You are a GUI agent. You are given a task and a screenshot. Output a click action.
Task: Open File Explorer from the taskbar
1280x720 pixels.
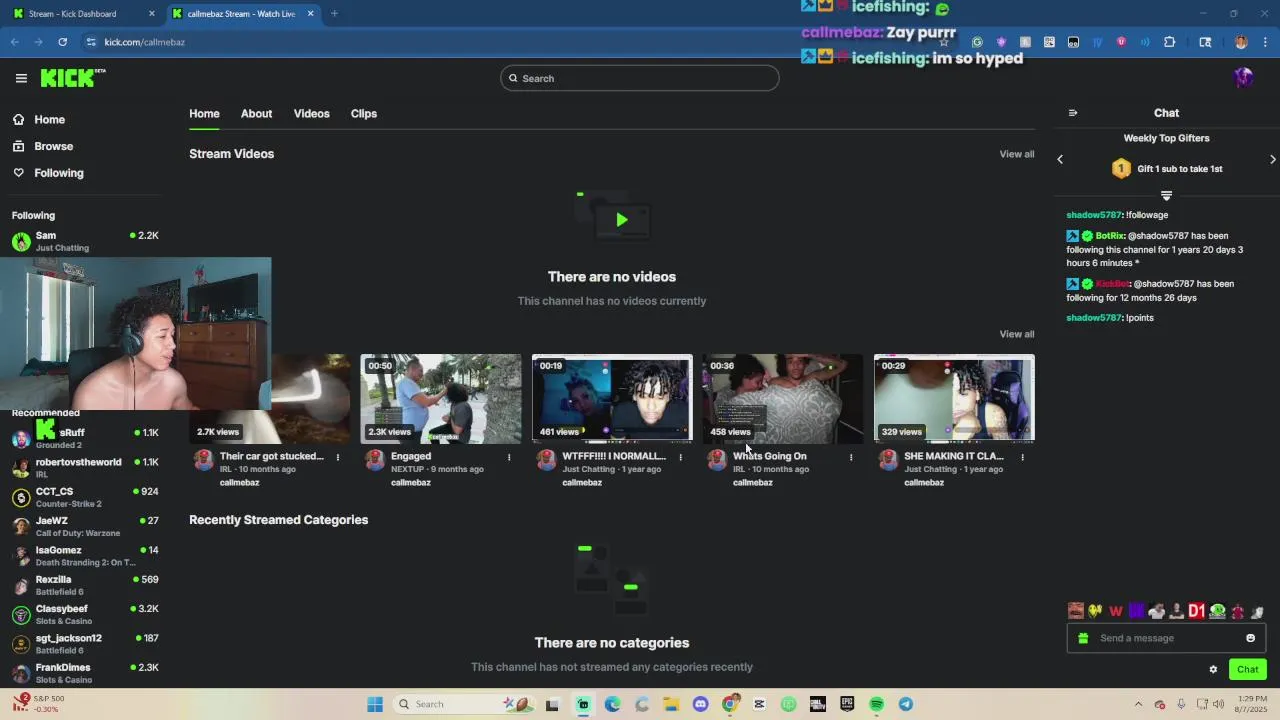[x=671, y=704]
